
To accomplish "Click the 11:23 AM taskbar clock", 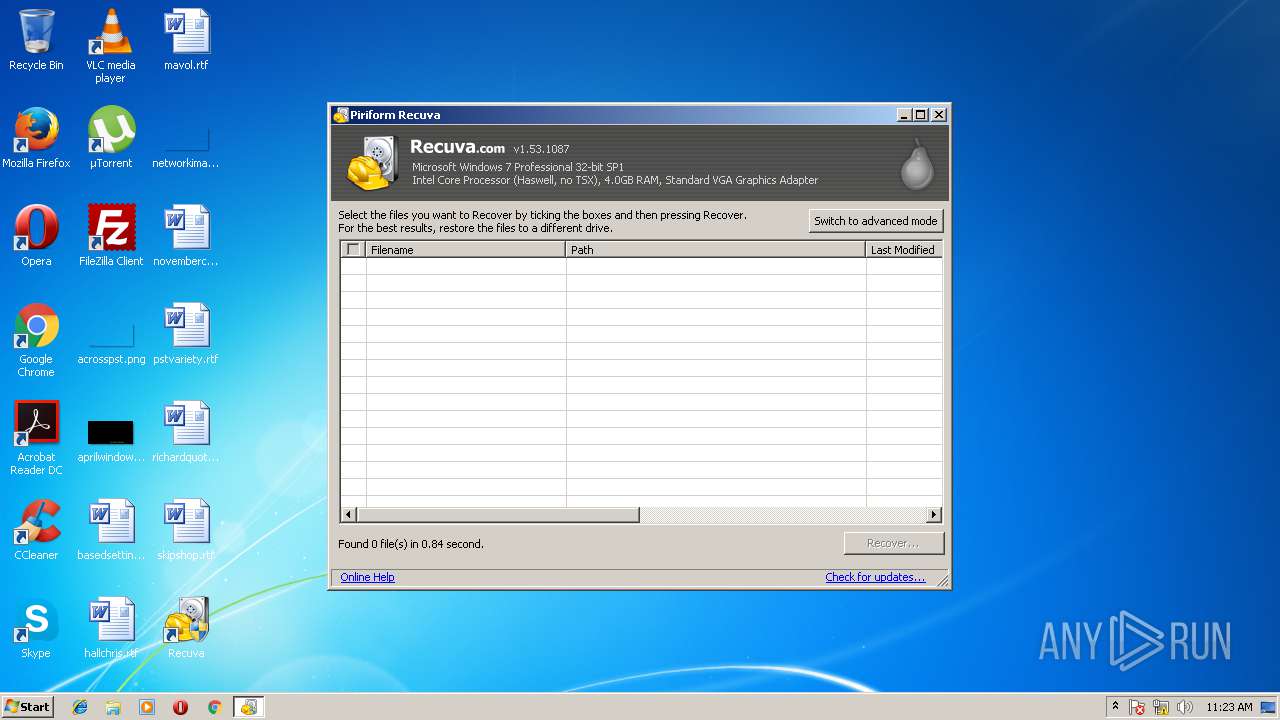I will pos(1229,707).
